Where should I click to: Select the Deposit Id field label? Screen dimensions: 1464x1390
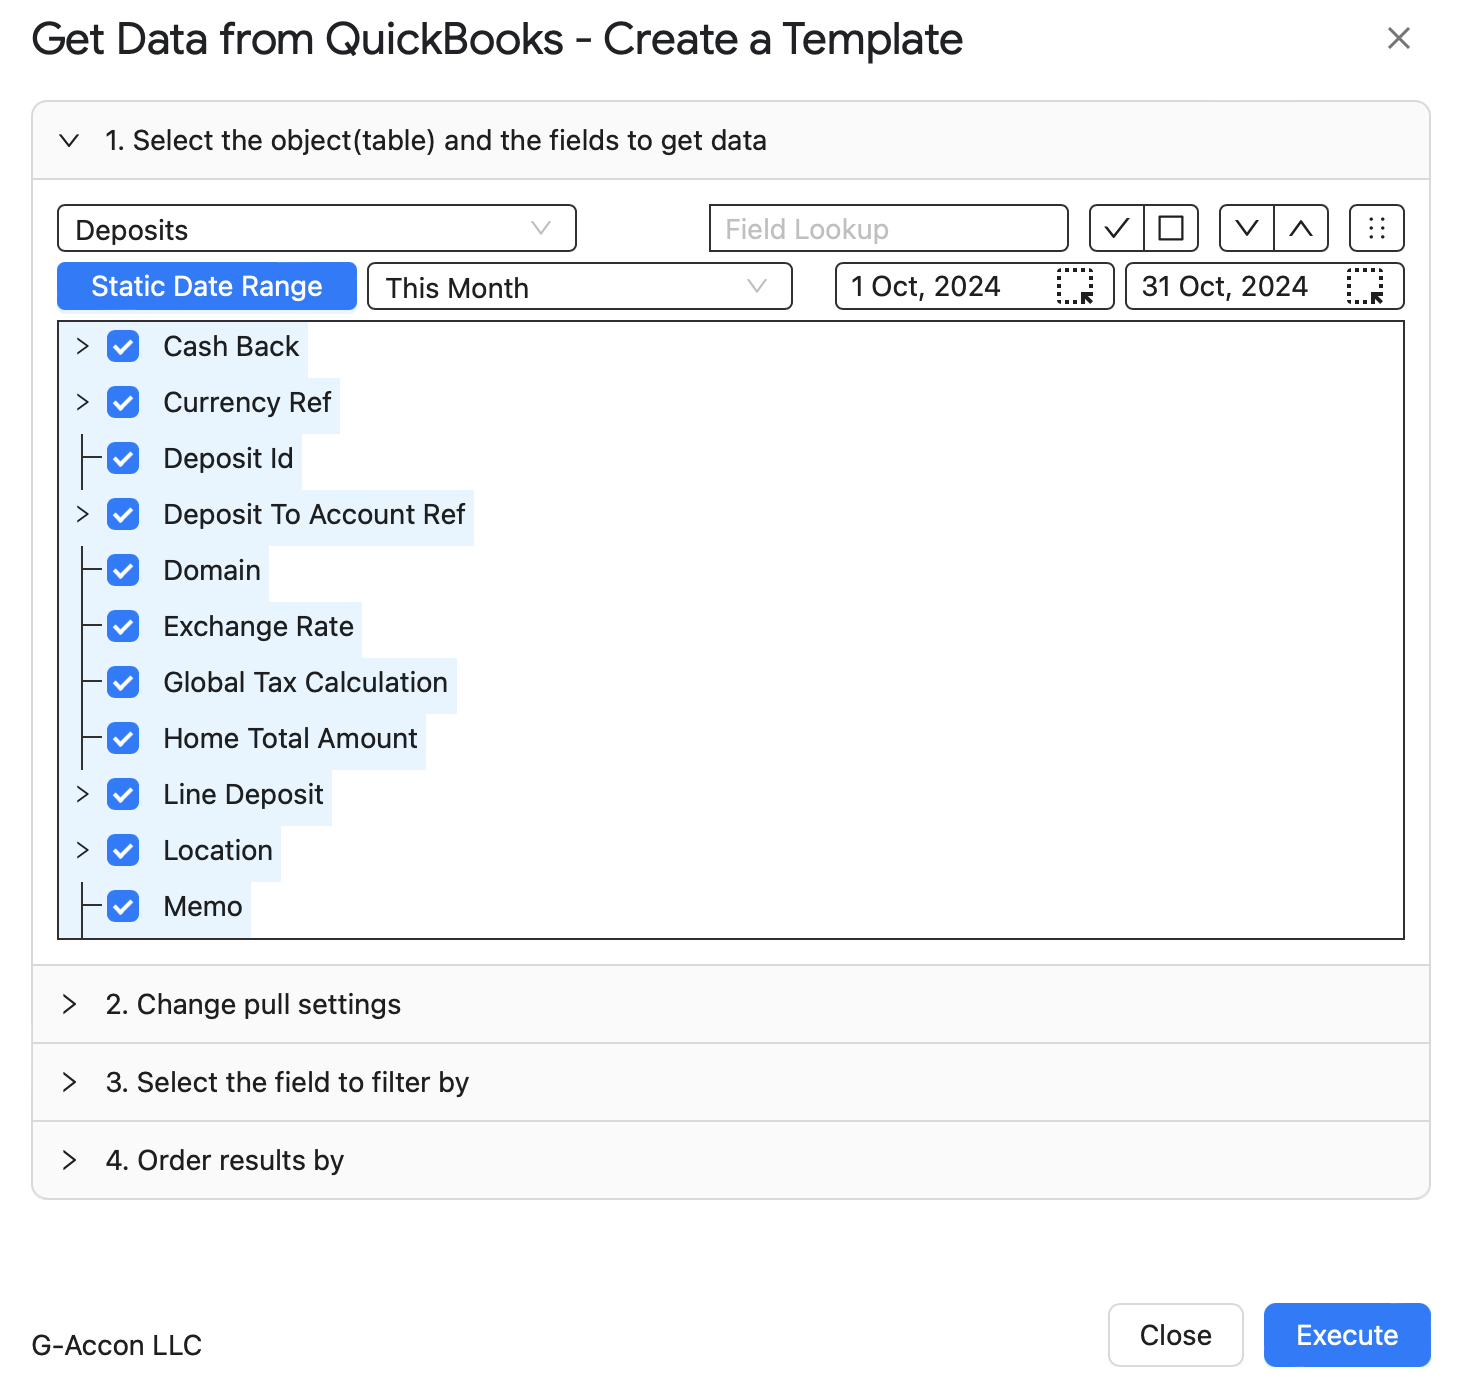tap(228, 458)
